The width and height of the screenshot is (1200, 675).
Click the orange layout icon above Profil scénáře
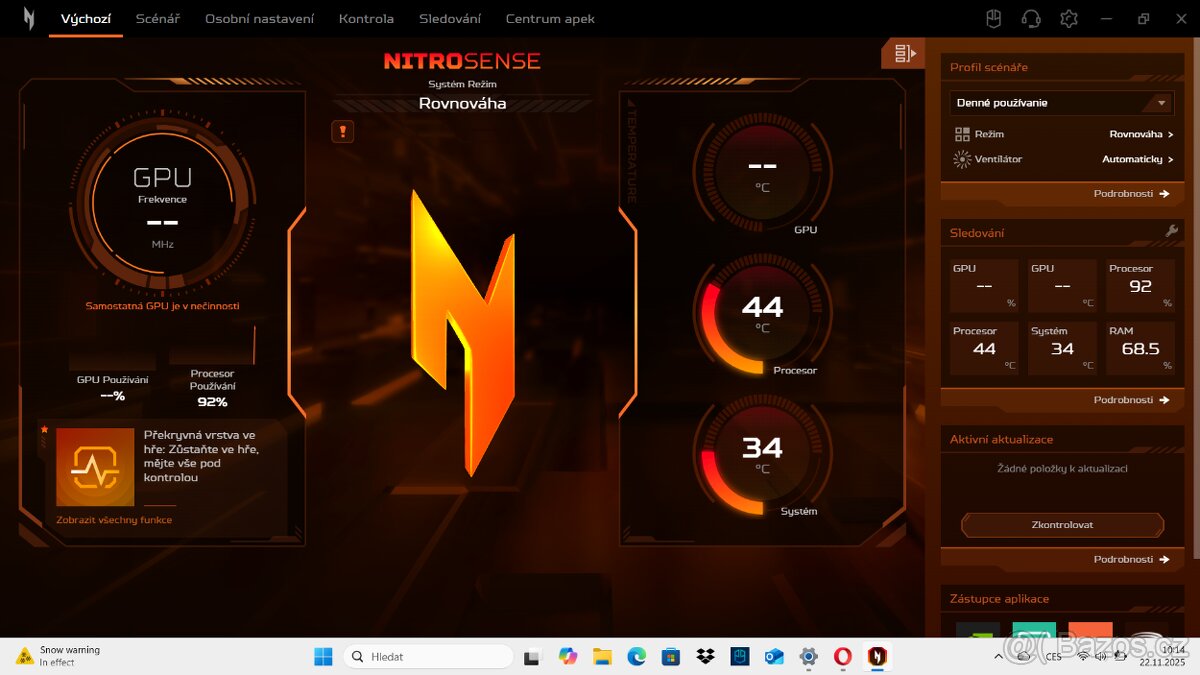(901, 53)
